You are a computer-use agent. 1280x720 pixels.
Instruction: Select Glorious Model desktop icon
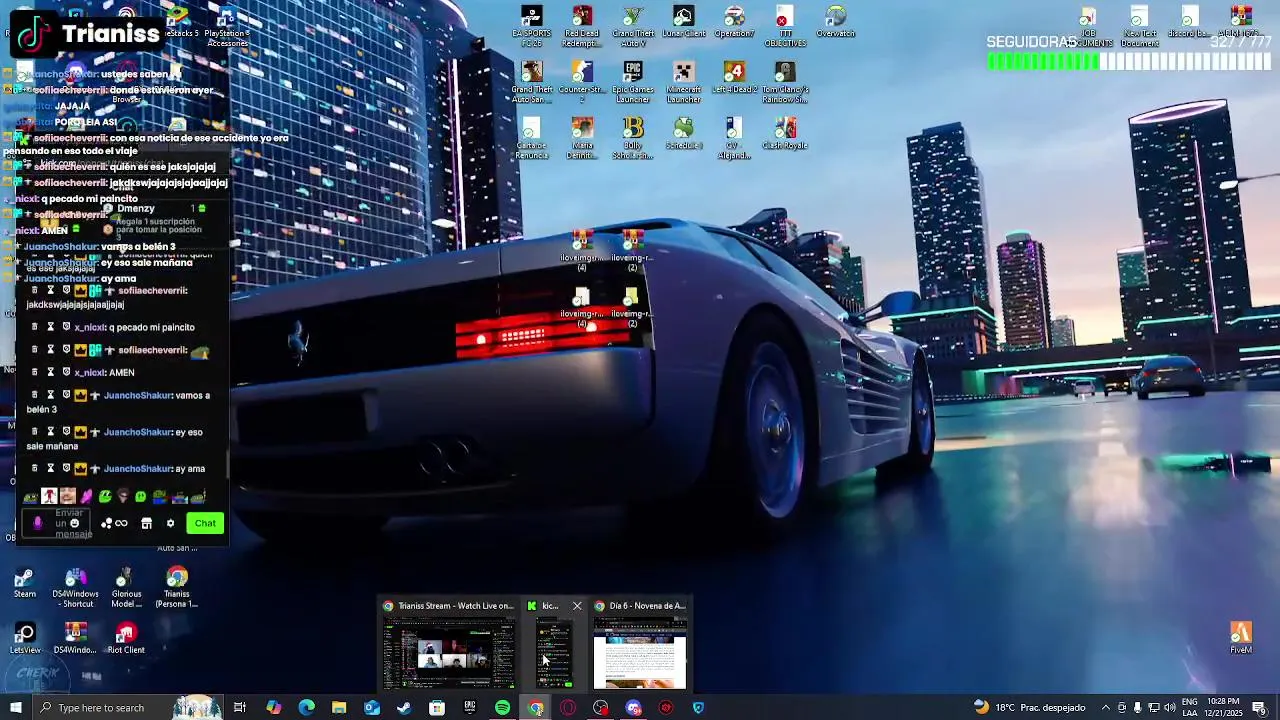[x=126, y=587]
